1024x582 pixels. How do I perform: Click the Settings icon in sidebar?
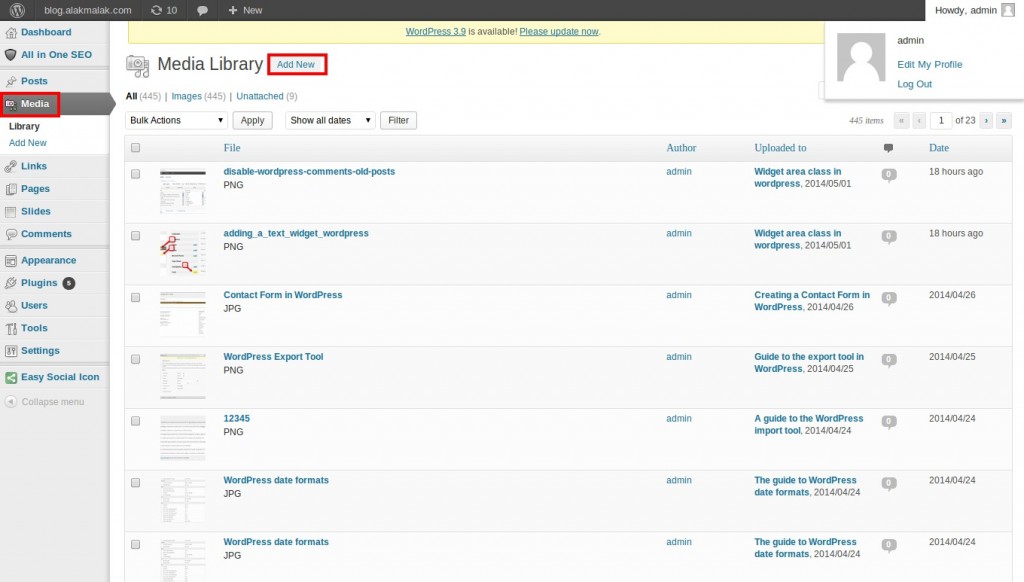coord(10,351)
